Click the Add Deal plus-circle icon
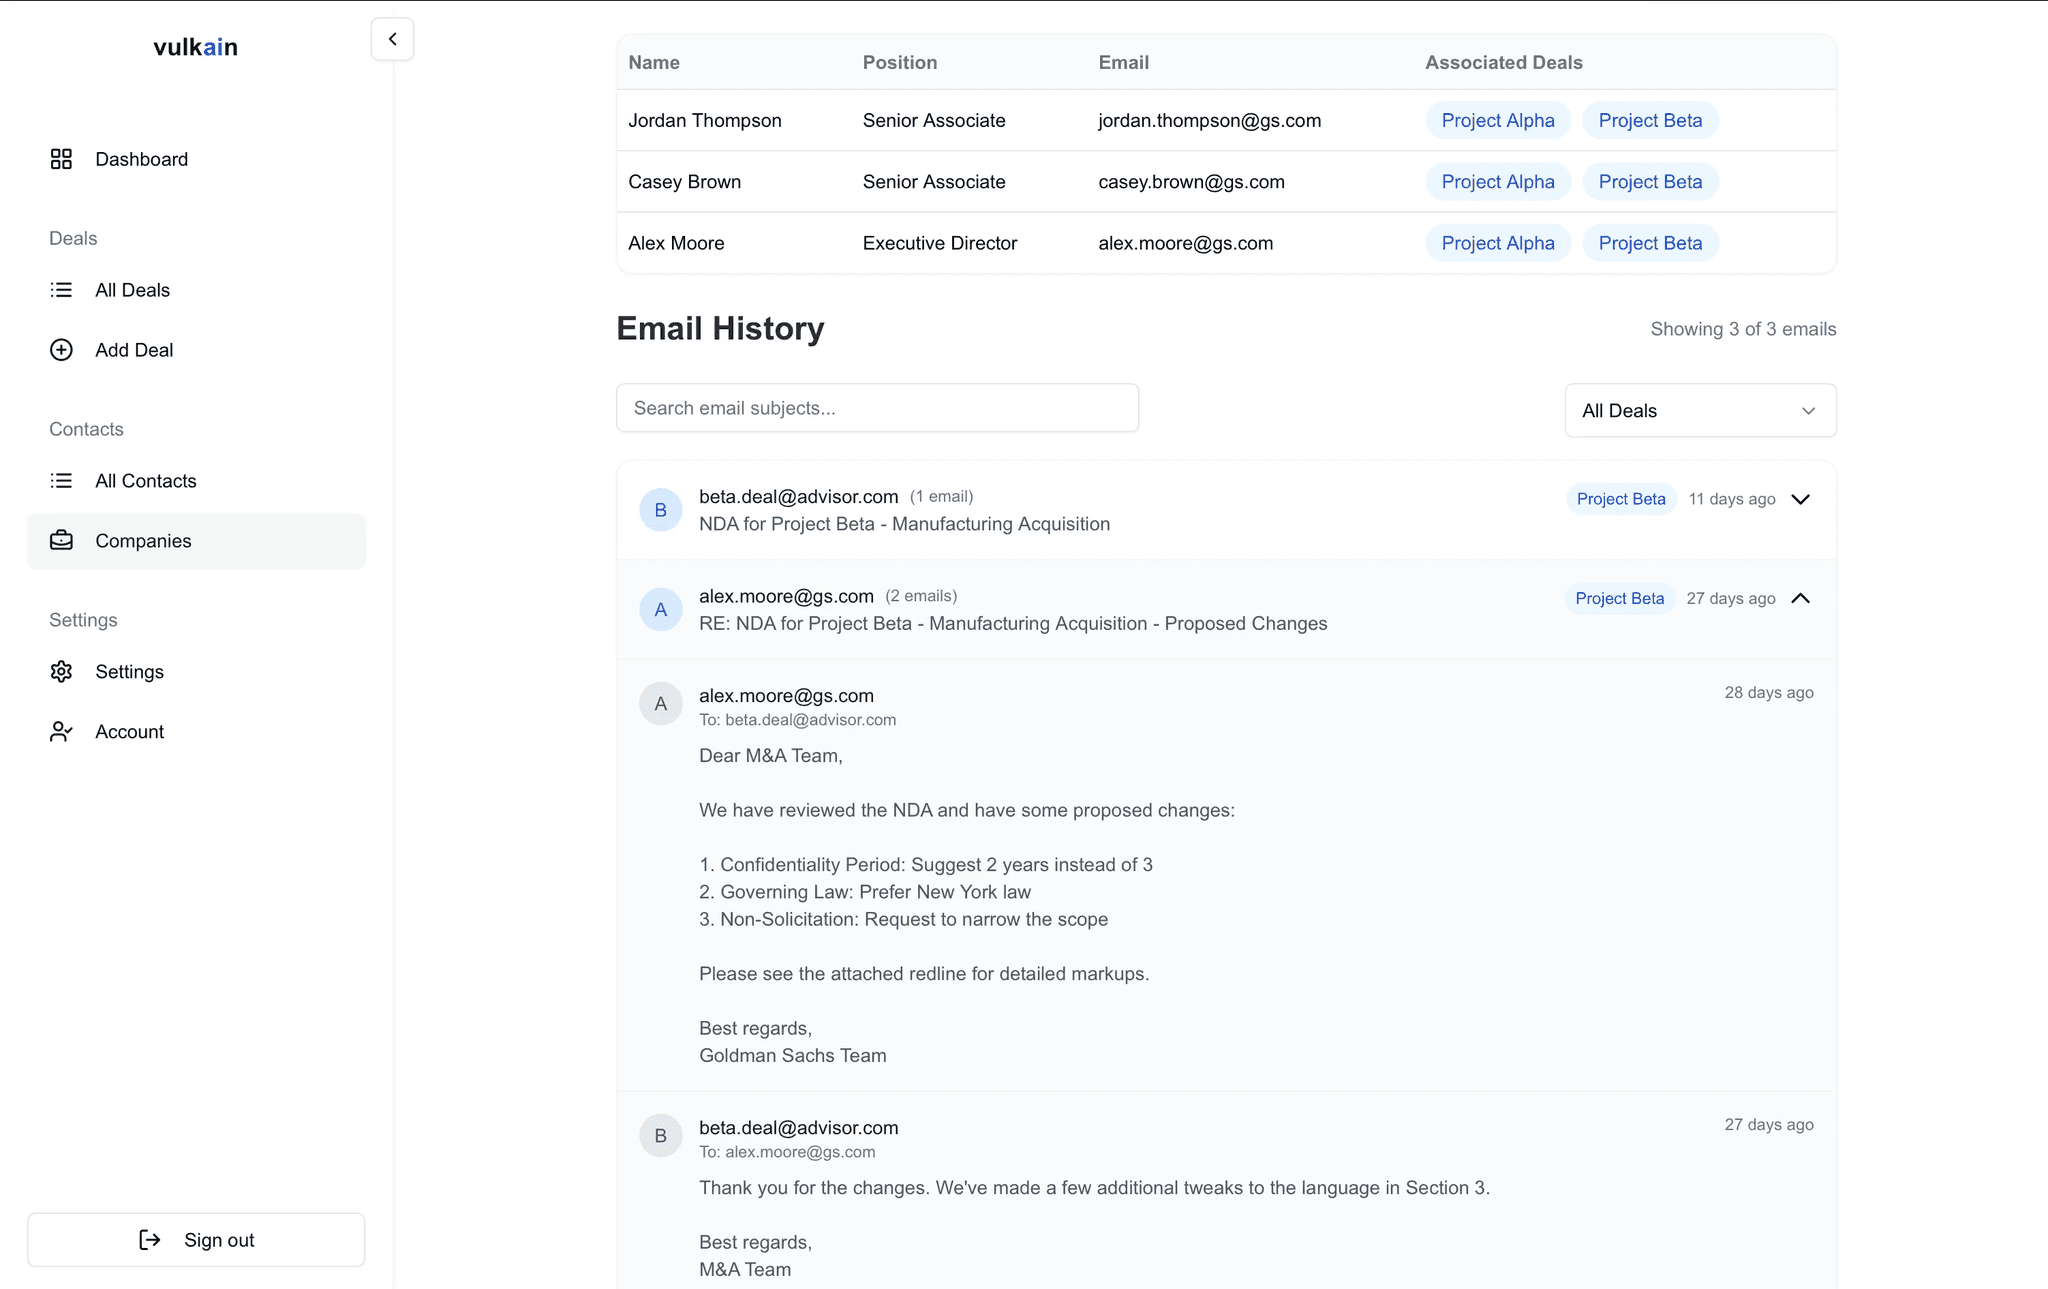This screenshot has width=2048, height=1289. (x=61, y=350)
